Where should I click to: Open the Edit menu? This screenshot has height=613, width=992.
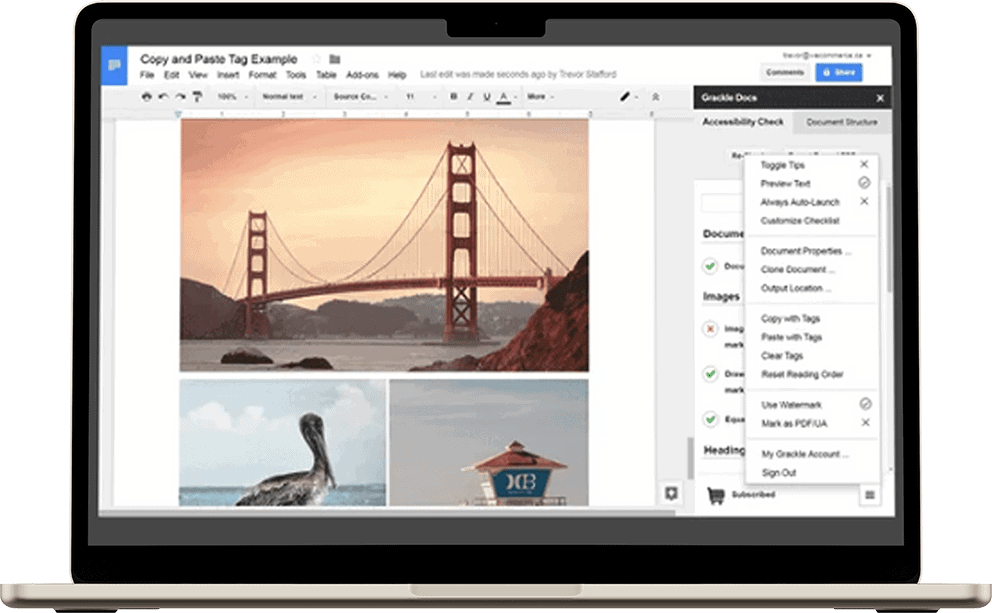coord(171,75)
